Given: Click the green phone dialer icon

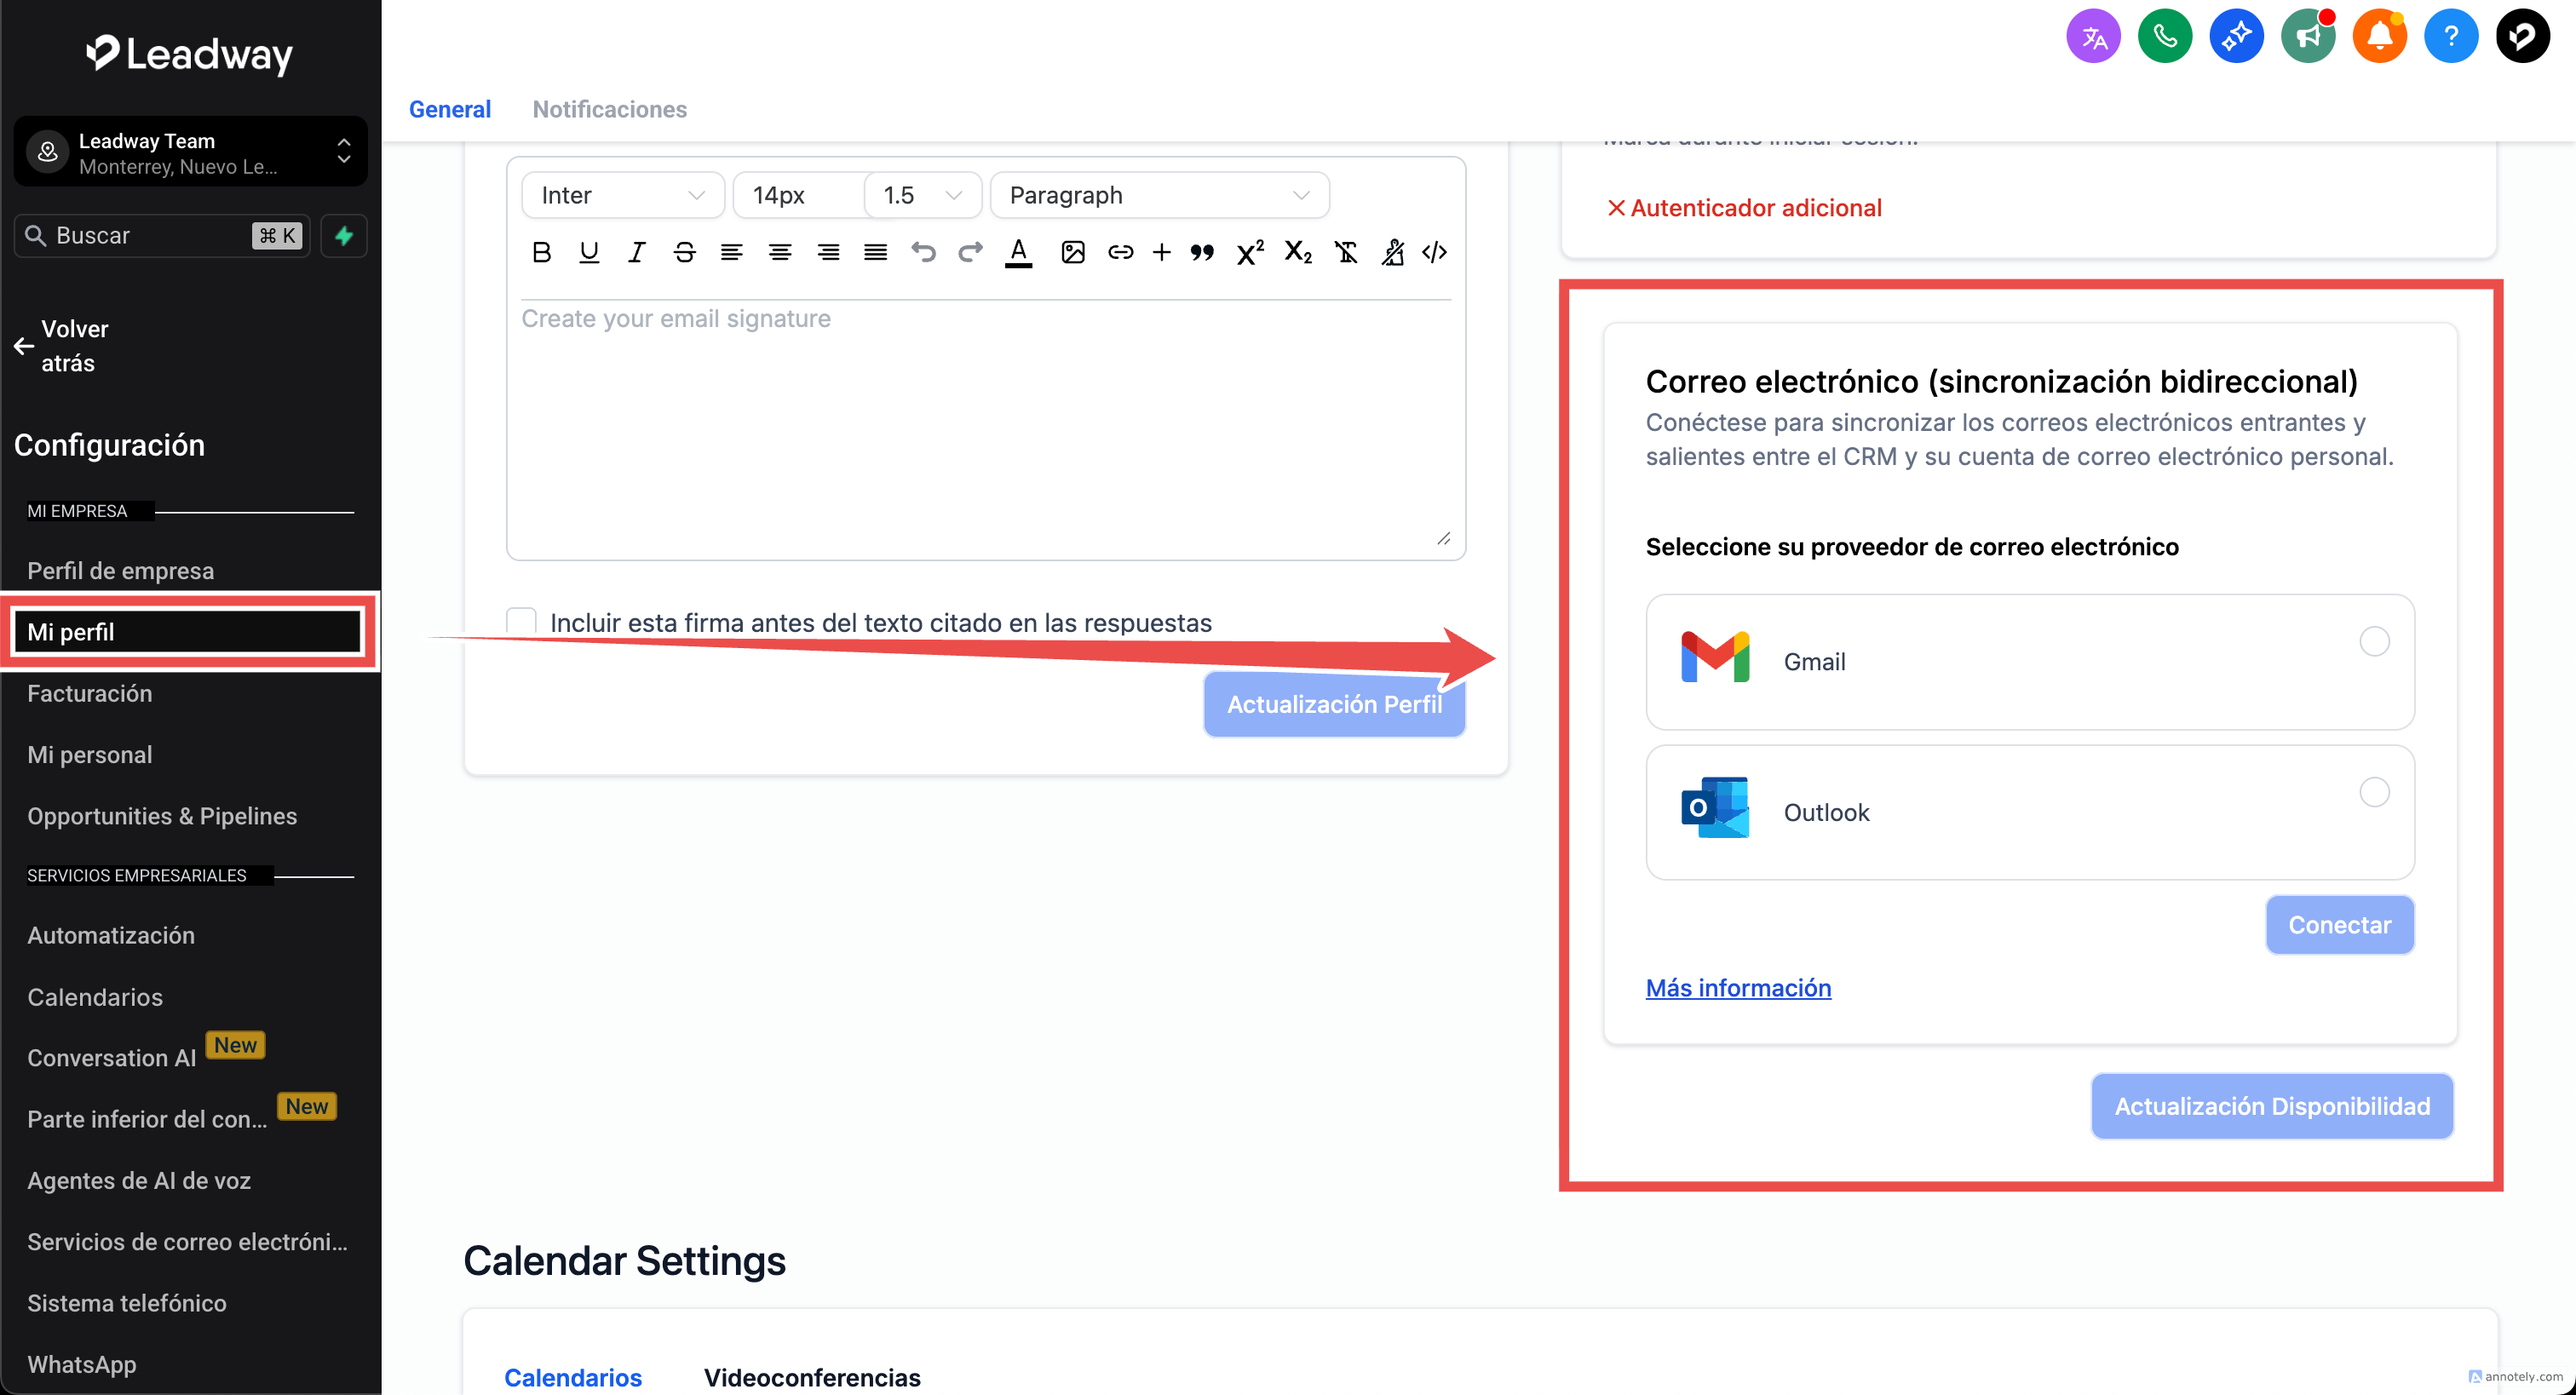Looking at the screenshot, I should pos(2164,37).
